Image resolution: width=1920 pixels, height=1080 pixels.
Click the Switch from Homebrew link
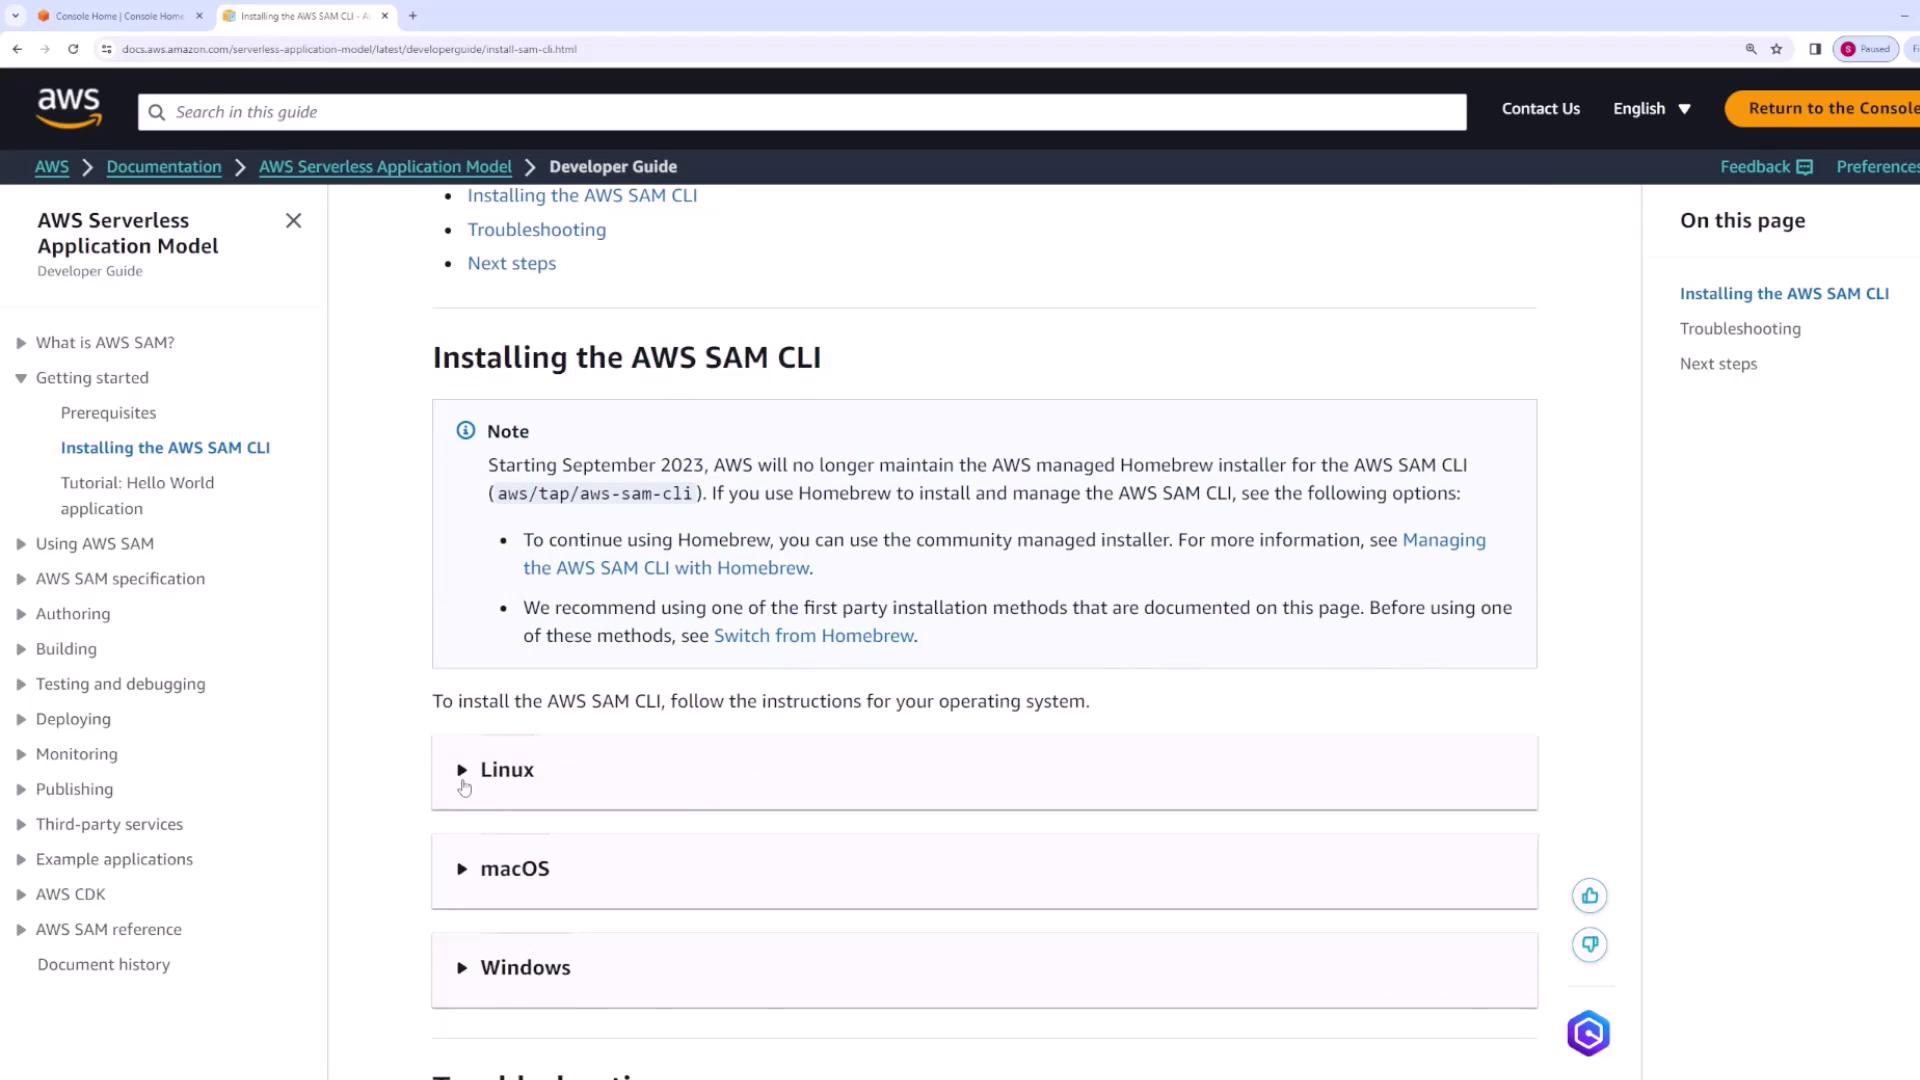813,636
